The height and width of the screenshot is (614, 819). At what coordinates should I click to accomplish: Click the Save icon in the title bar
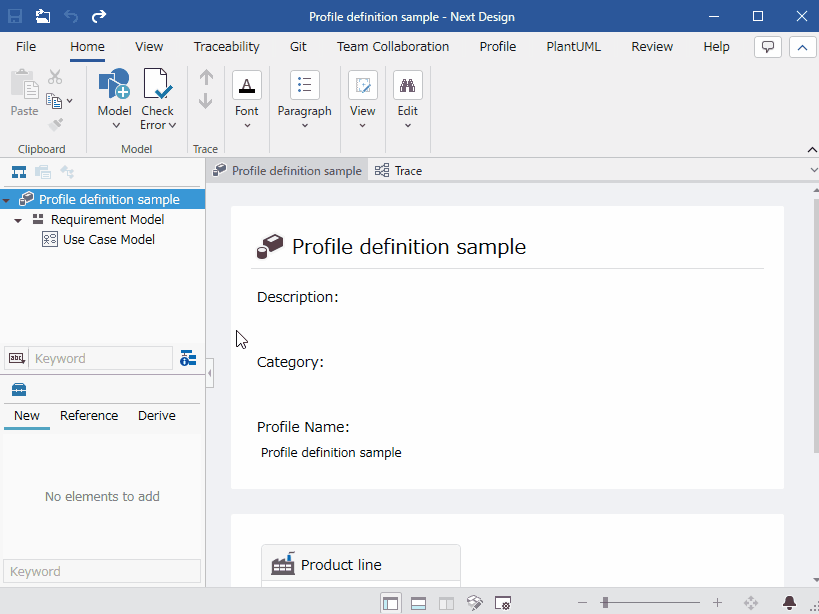(15, 16)
